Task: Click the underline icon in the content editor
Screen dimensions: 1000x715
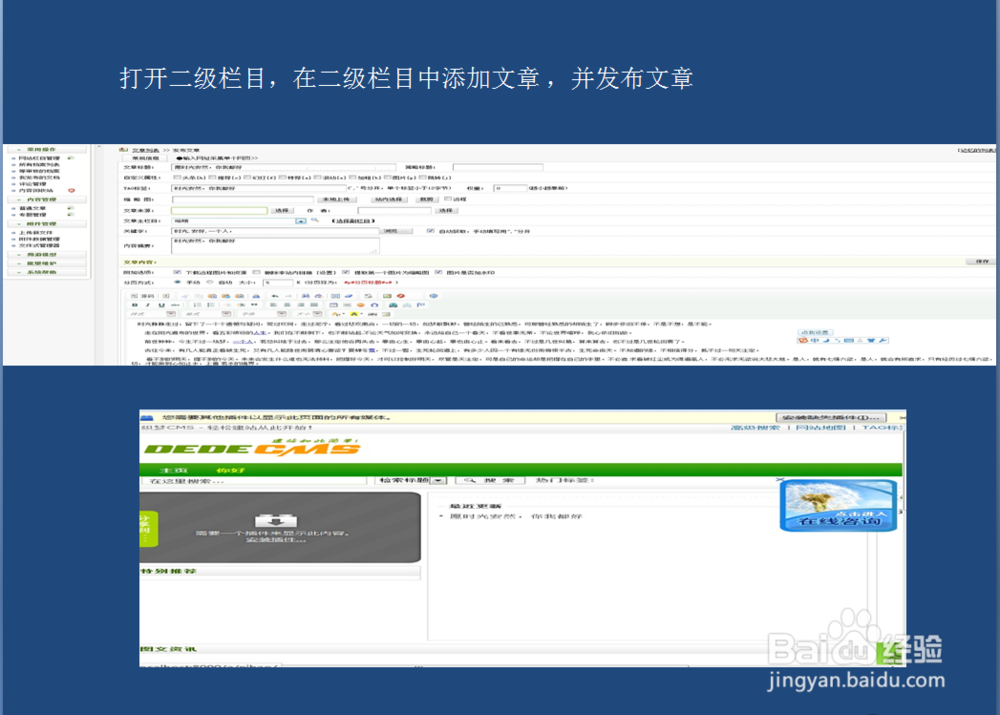Action: pos(160,302)
